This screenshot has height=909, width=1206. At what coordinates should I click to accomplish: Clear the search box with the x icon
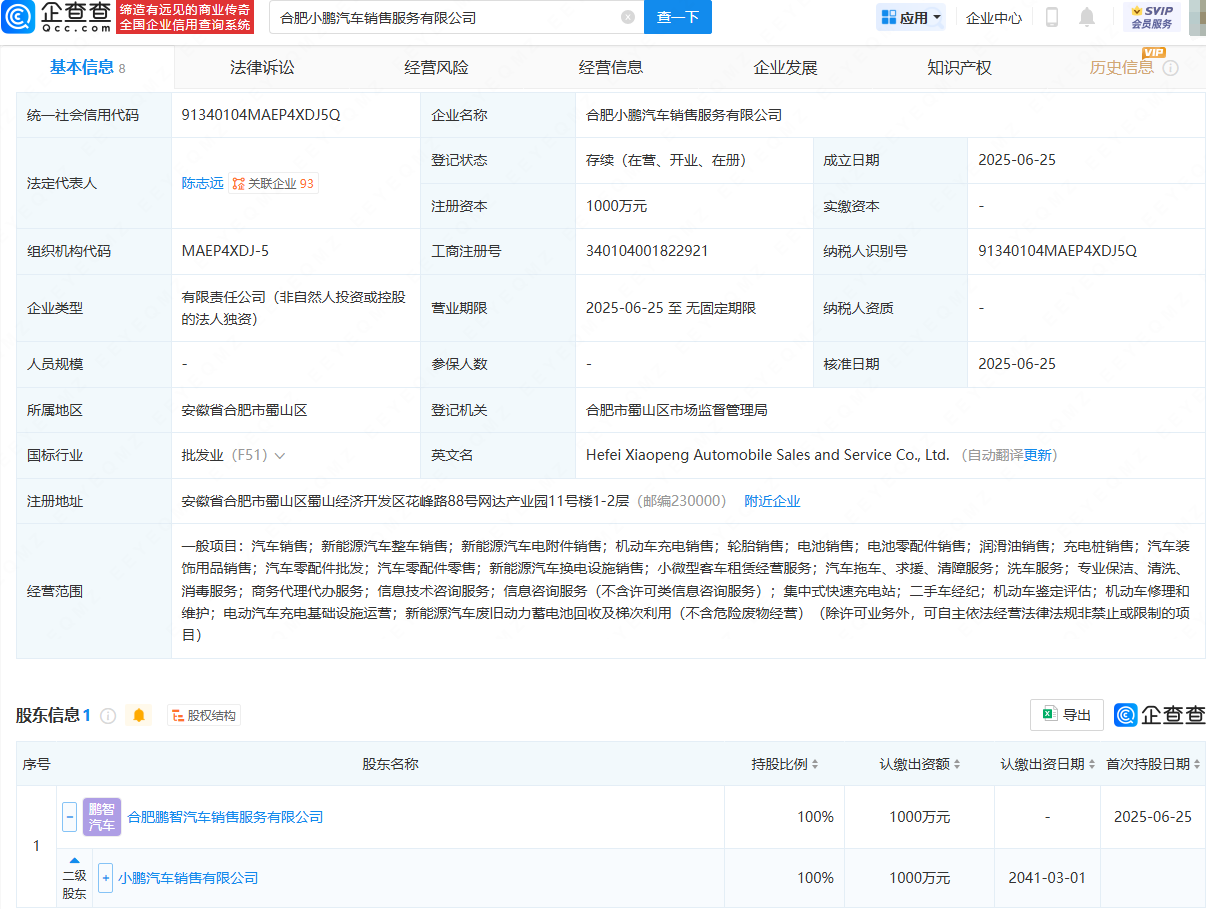pyautogui.click(x=628, y=17)
